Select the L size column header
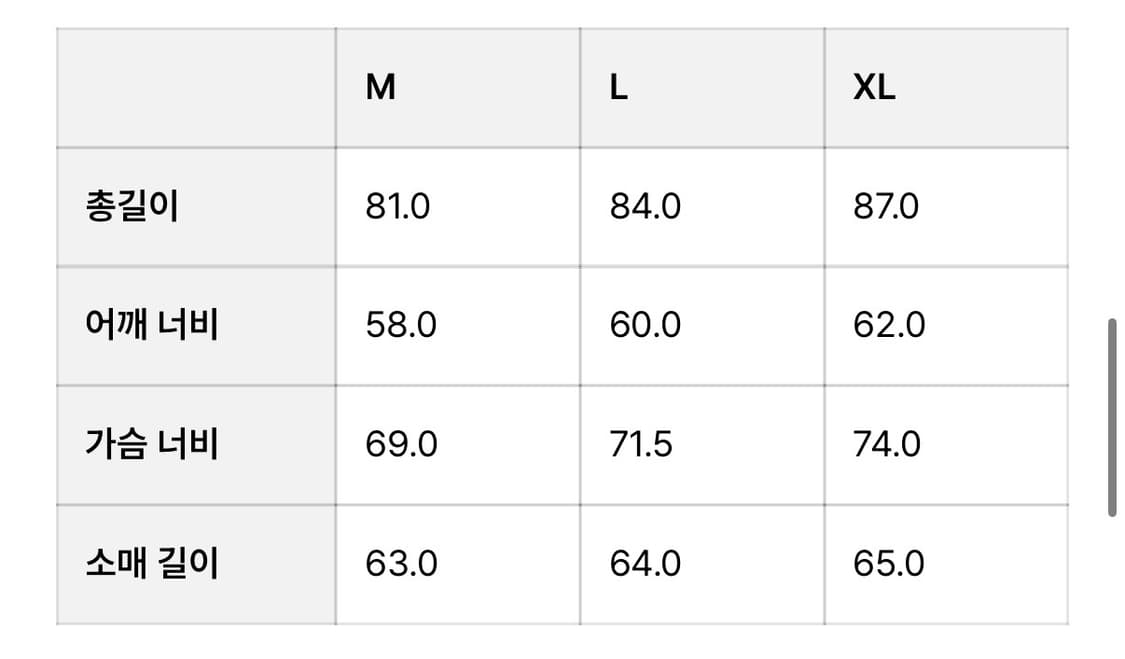1125x659 pixels. [618, 88]
